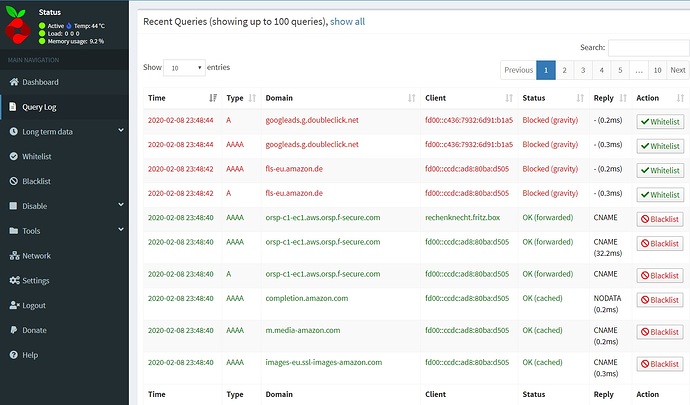Go to page 2 of the results

pos(564,70)
